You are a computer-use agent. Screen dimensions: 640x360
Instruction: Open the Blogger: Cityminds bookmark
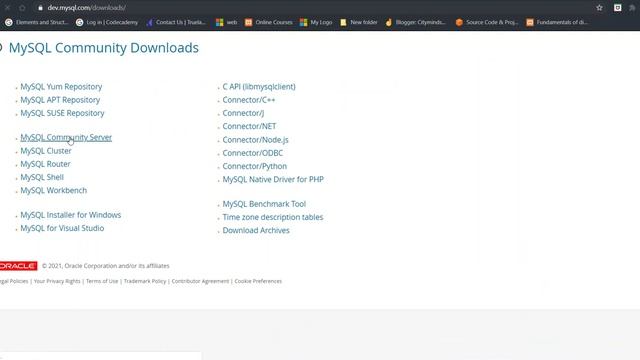[x=416, y=22]
